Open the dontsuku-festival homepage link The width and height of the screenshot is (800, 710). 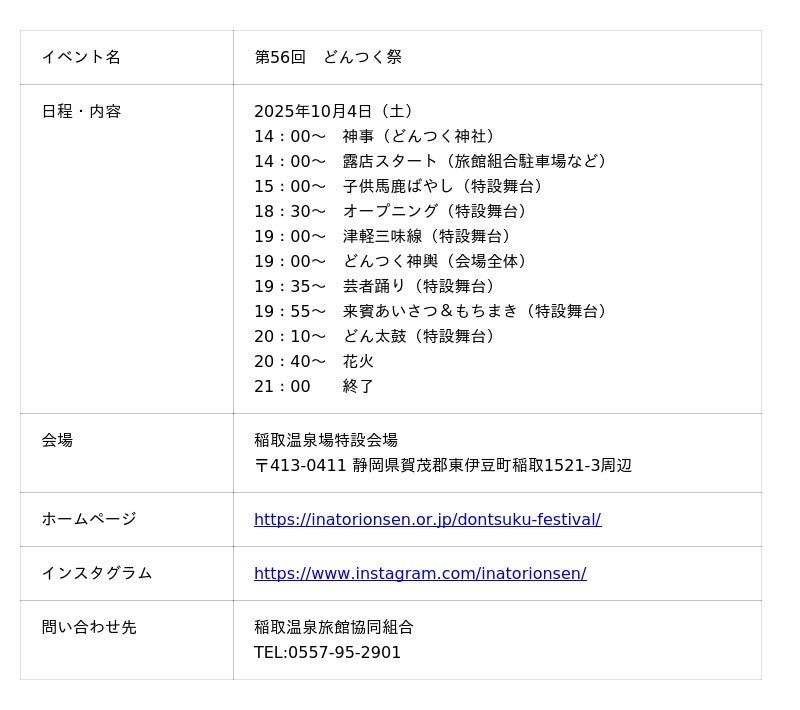pos(427,520)
